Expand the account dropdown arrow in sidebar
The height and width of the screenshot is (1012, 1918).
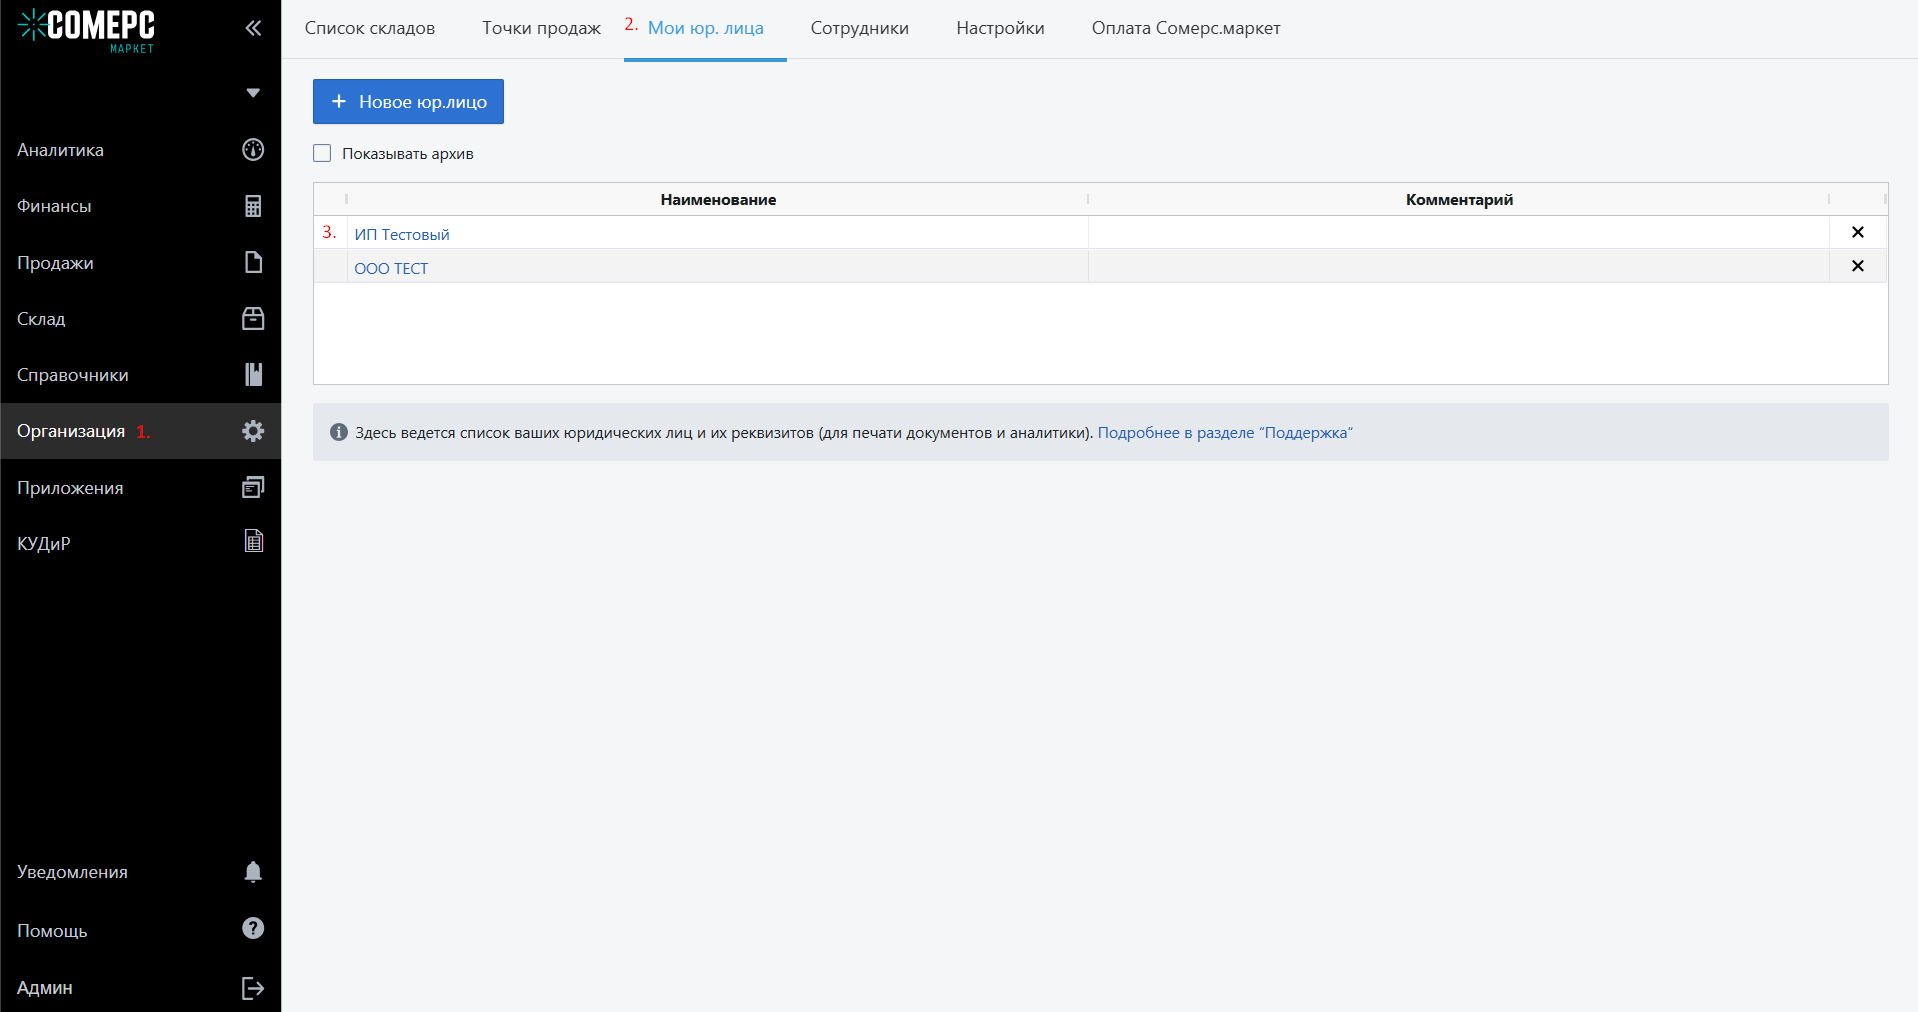point(253,93)
